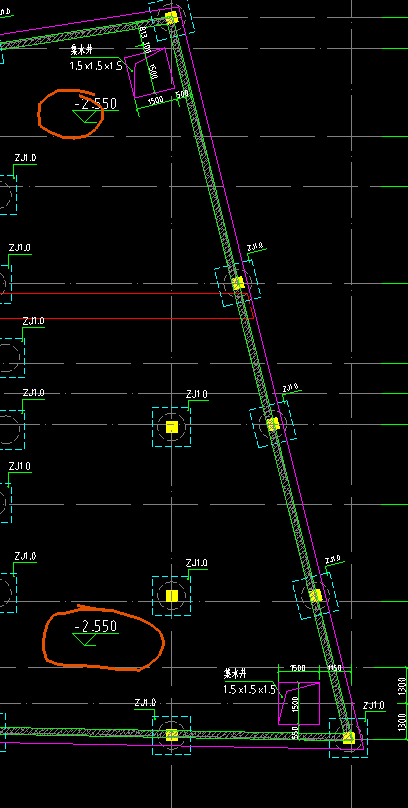
Task: Select the 1150 dimension text
Action: pyautogui.click(x=335, y=668)
